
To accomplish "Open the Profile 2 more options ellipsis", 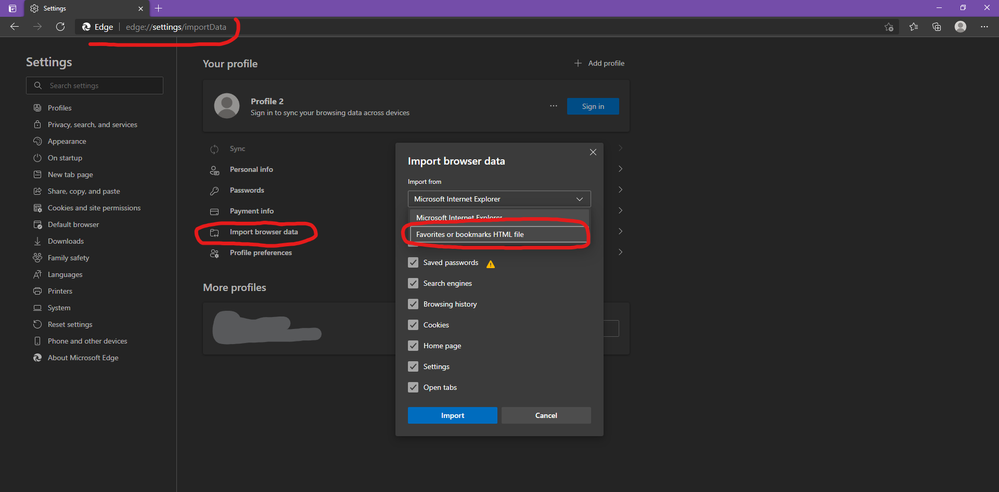I will 553,106.
